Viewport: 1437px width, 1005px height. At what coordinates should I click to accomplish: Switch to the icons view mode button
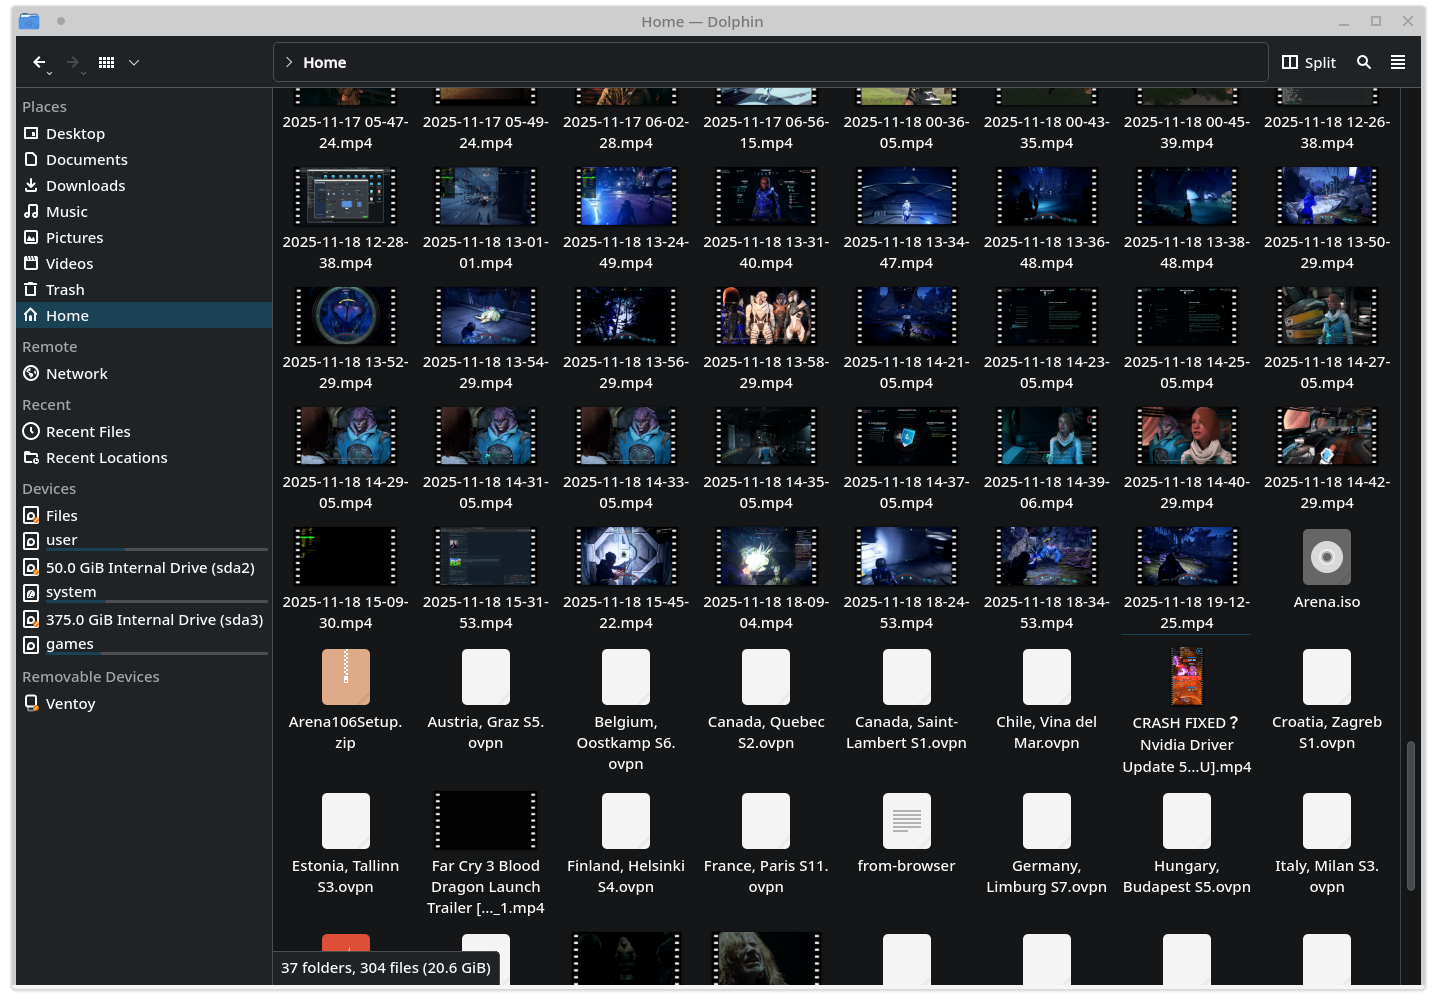[x=106, y=62]
